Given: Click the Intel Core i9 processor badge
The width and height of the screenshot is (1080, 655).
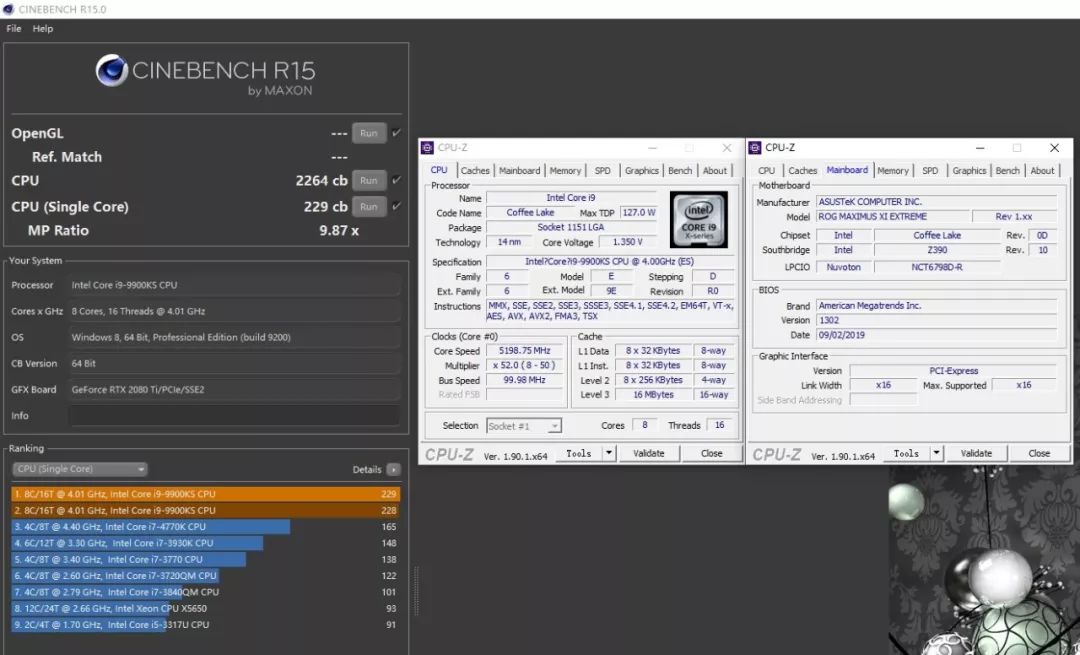Looking at the screenshot, I should 697,218.
